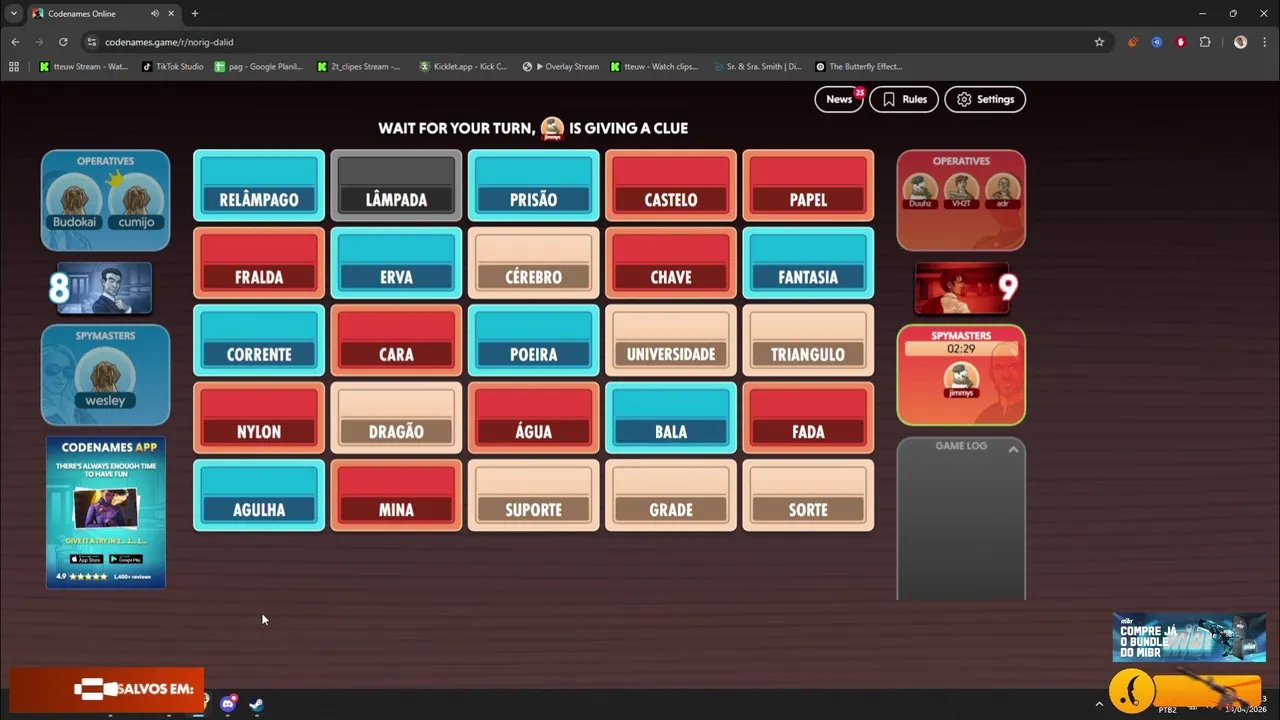Open the Chrome three-dot menu
The width and height of the screenshot is (1280, 720).
1265,42
